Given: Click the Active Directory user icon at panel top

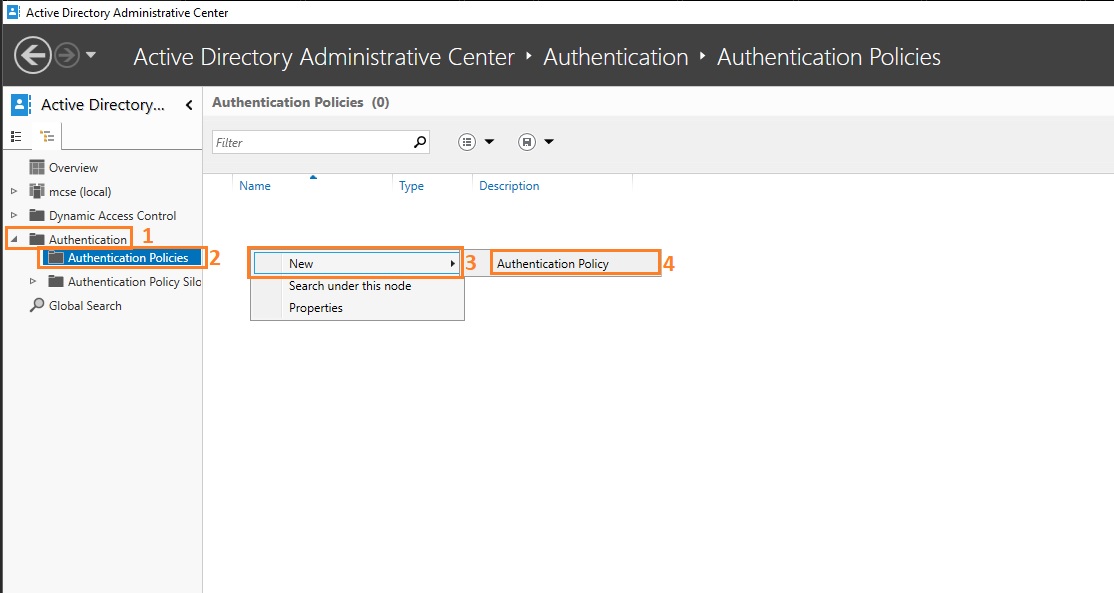Looking at the screenshot, I should click(21, 104).
